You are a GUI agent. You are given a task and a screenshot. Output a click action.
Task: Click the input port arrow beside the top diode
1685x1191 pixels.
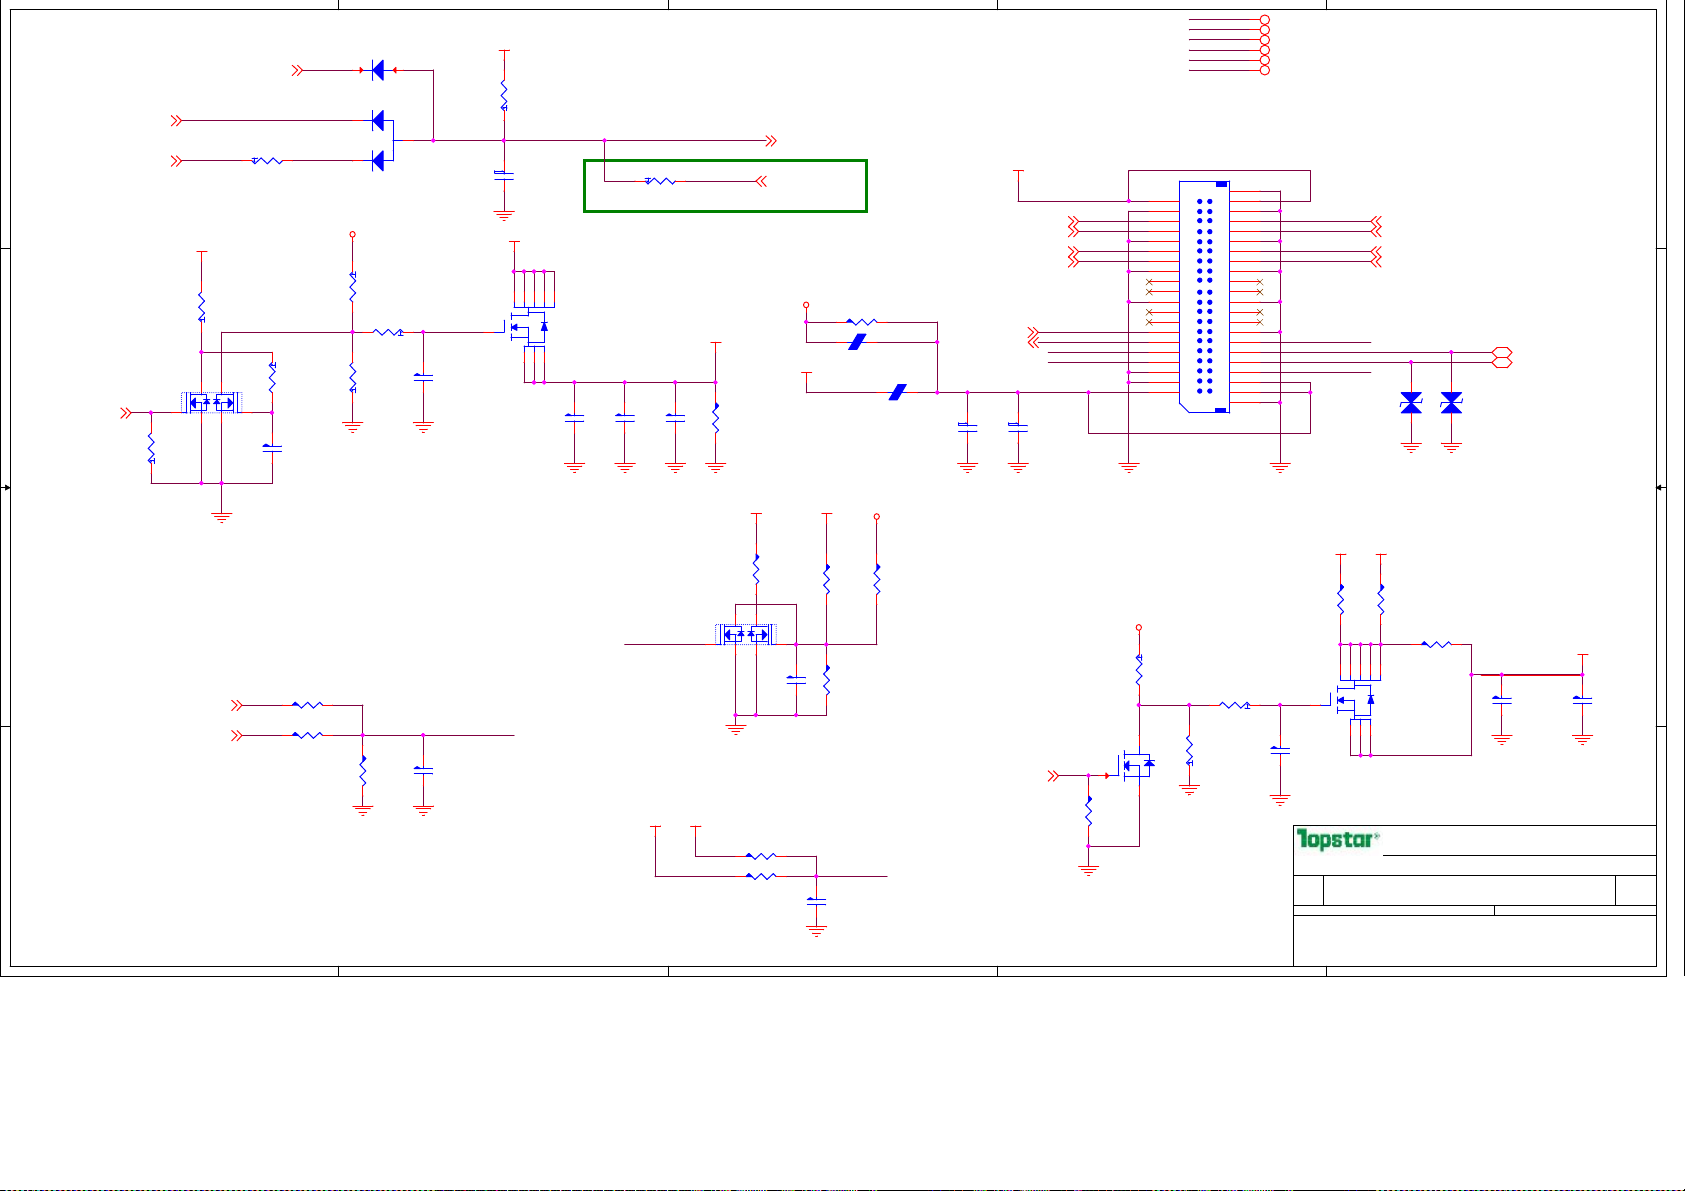[297, 70]
